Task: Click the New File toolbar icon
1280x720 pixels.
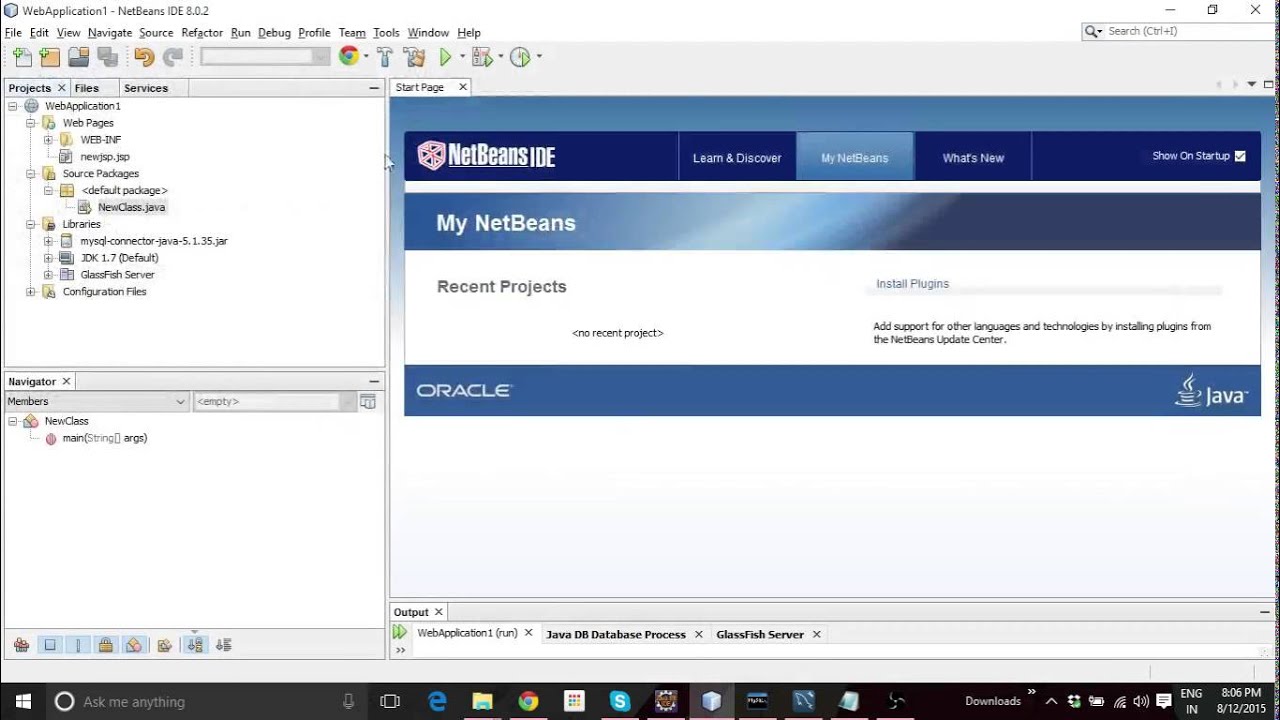Action: 22,57
